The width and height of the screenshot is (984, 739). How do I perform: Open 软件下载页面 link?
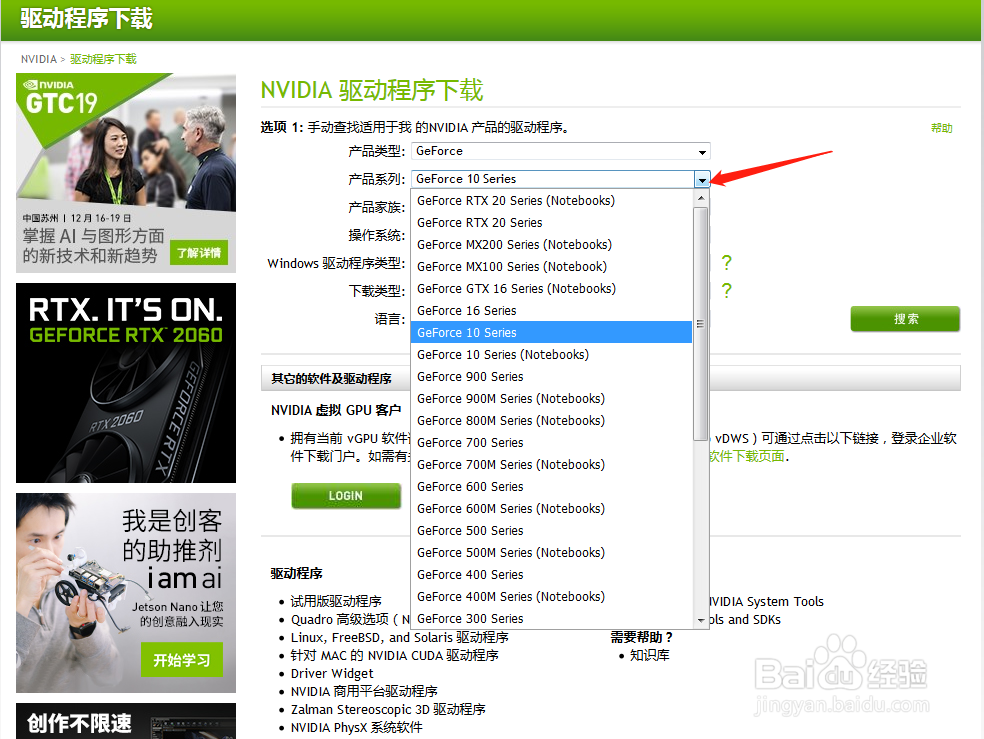click(x=747, y=456)
